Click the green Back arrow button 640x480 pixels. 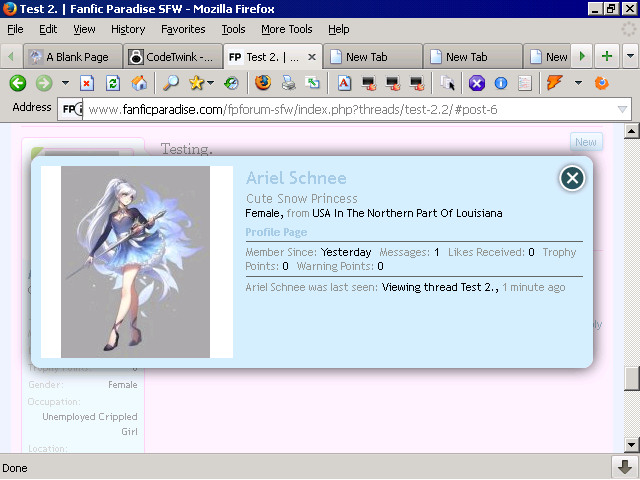pyautogui.click(x=18, y=83)
